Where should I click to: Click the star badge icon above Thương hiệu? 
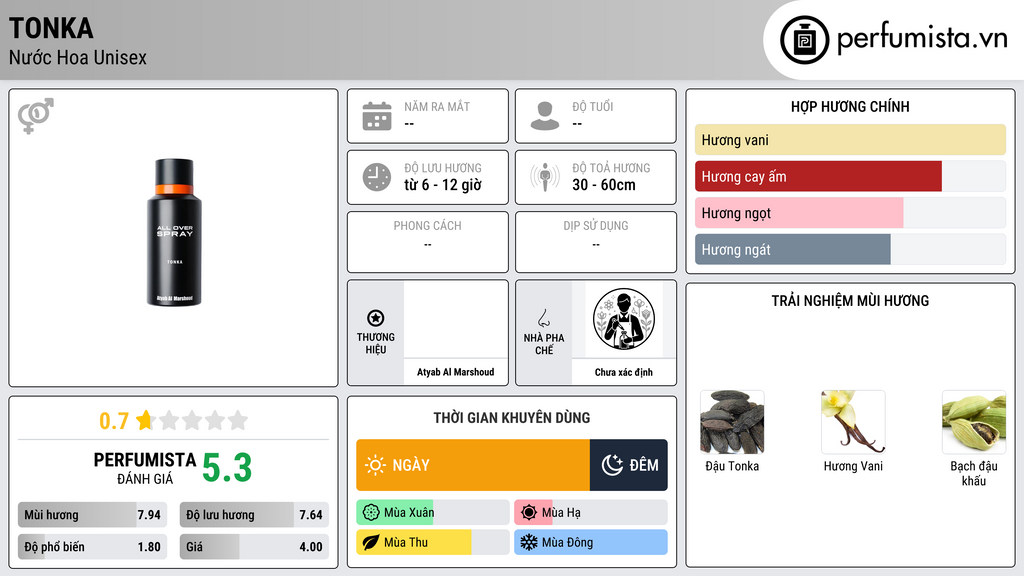click(x=376, y=318)
